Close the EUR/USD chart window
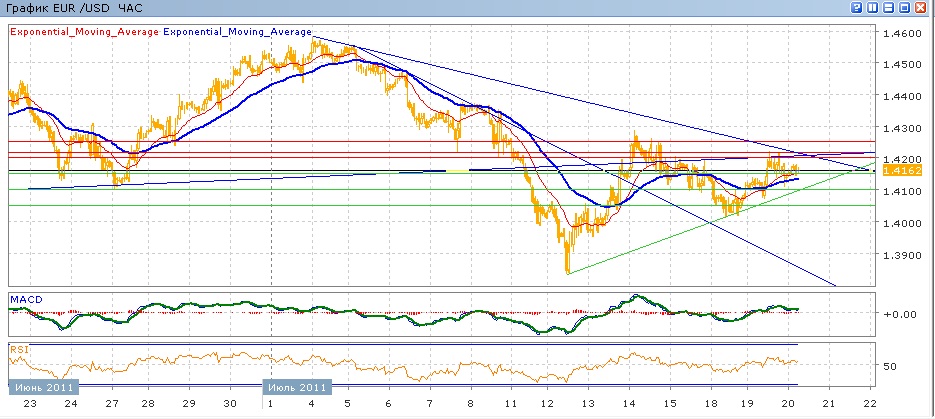 pos(920,7)
